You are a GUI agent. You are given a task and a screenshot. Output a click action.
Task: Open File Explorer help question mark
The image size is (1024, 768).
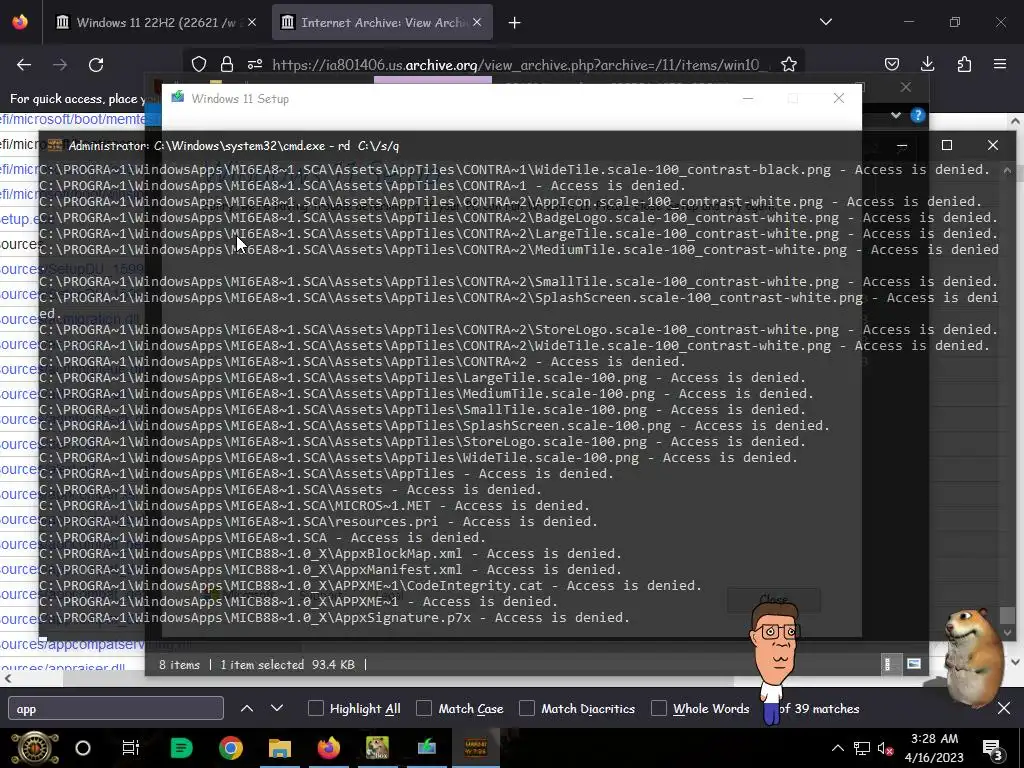click(x=918, y=116)
